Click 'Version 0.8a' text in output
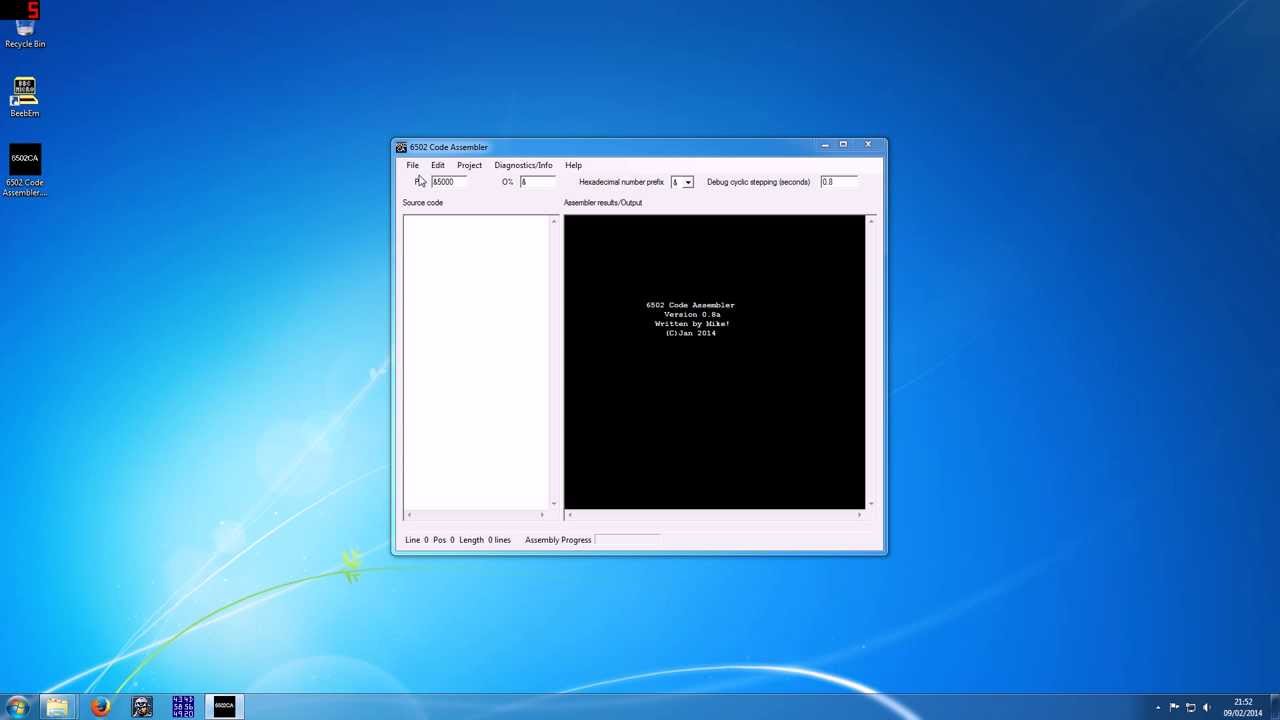 [x=692, y=315]
